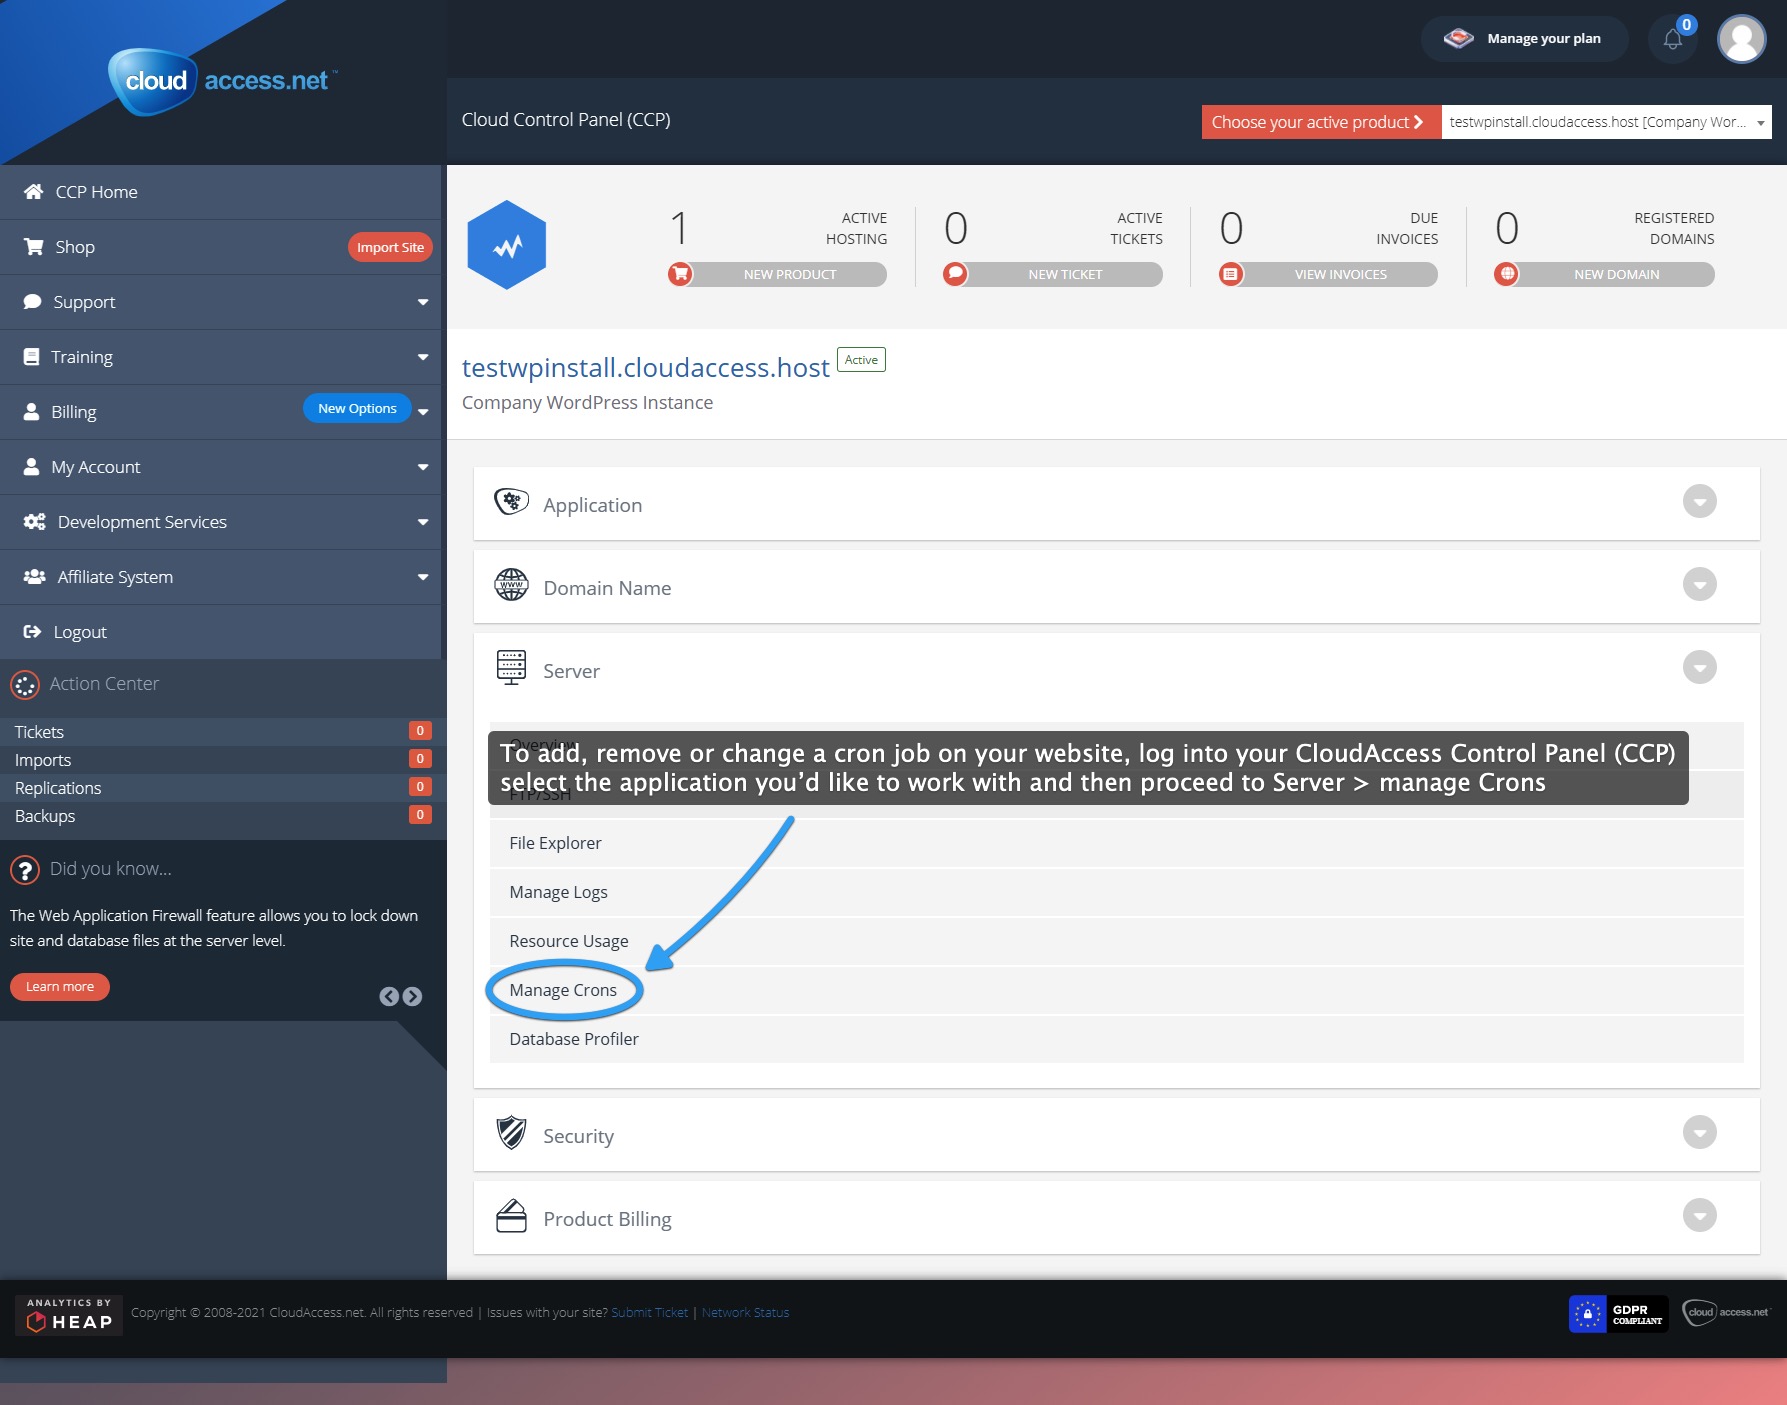1787x1405 pixels.
Task: Click the Learn more button
Action: (60, 987)
